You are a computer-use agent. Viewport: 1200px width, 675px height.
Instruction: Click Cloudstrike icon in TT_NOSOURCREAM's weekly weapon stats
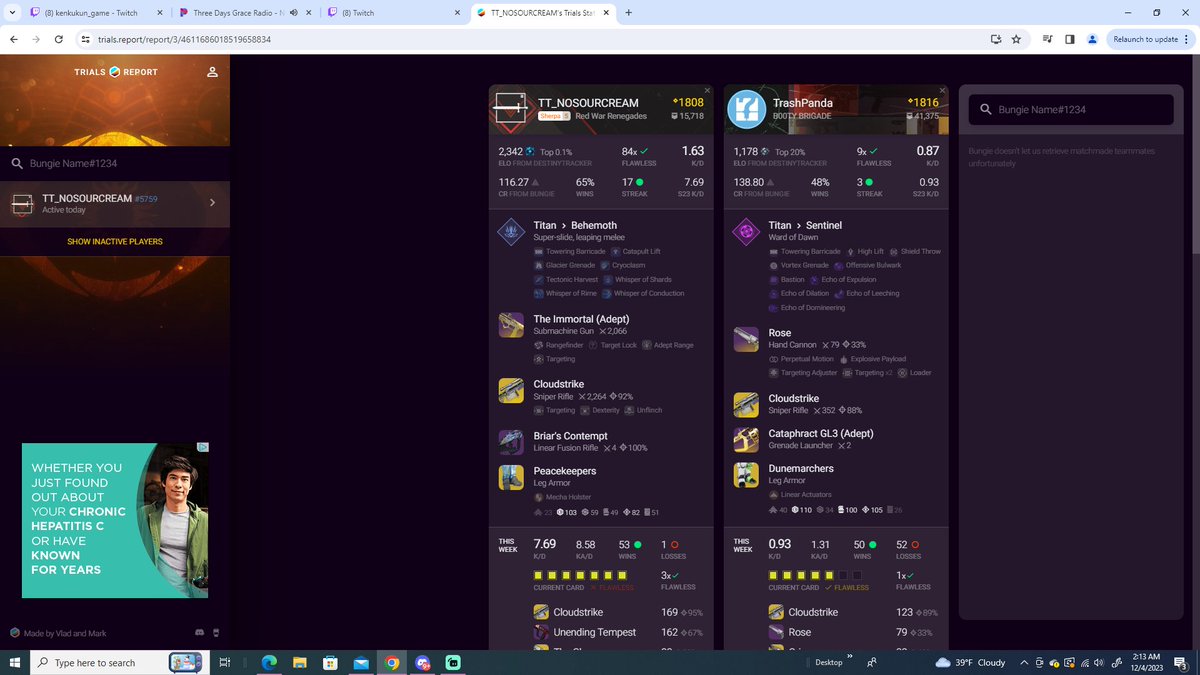[x=541, y=612]
